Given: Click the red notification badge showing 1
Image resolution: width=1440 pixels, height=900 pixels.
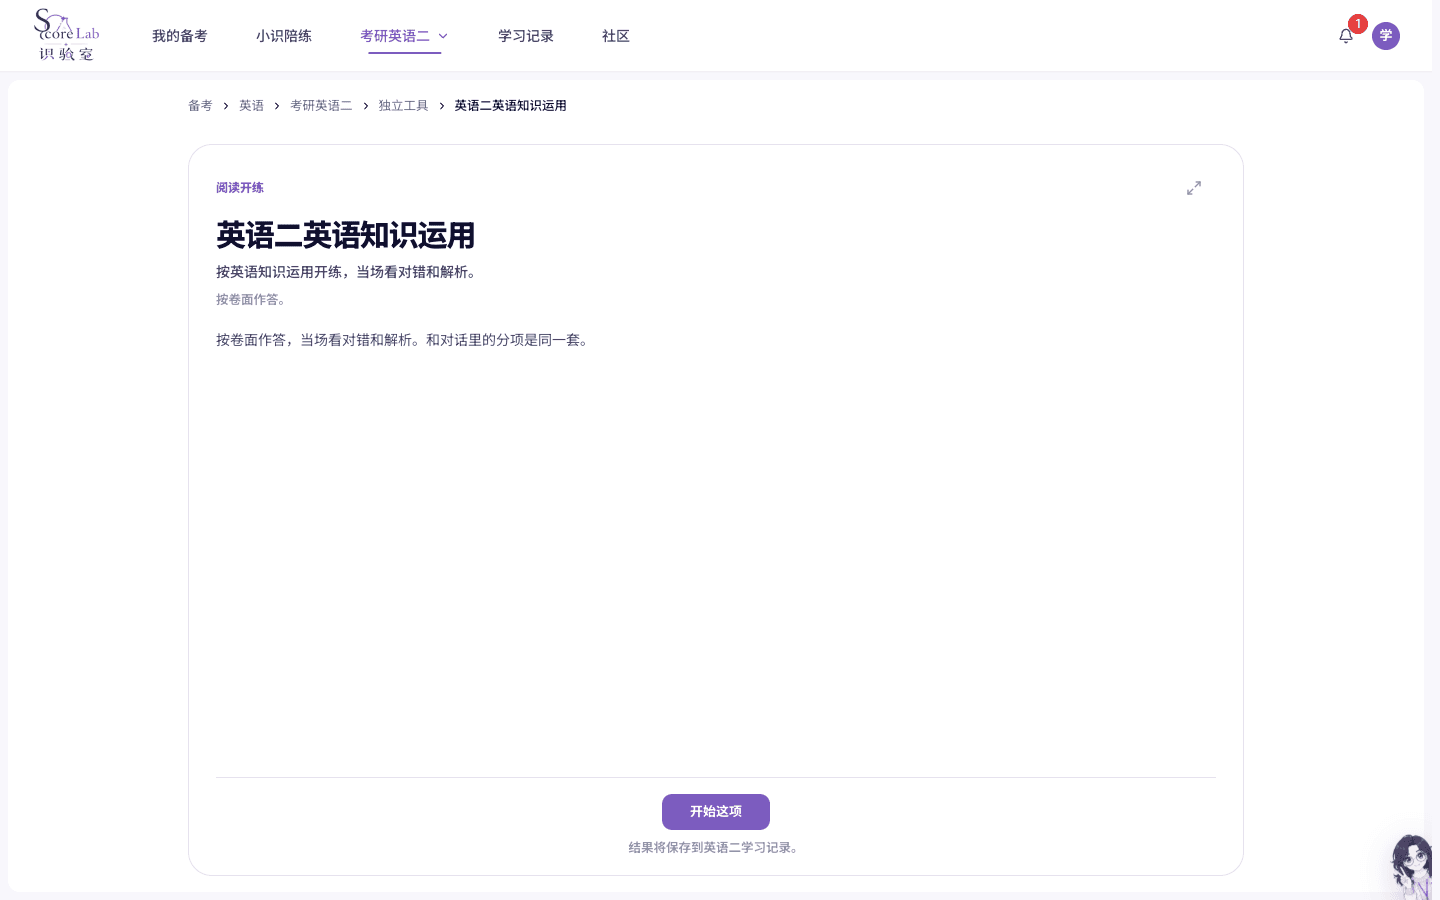Looking at the screenshot, I should click(x=1358, y=24).
